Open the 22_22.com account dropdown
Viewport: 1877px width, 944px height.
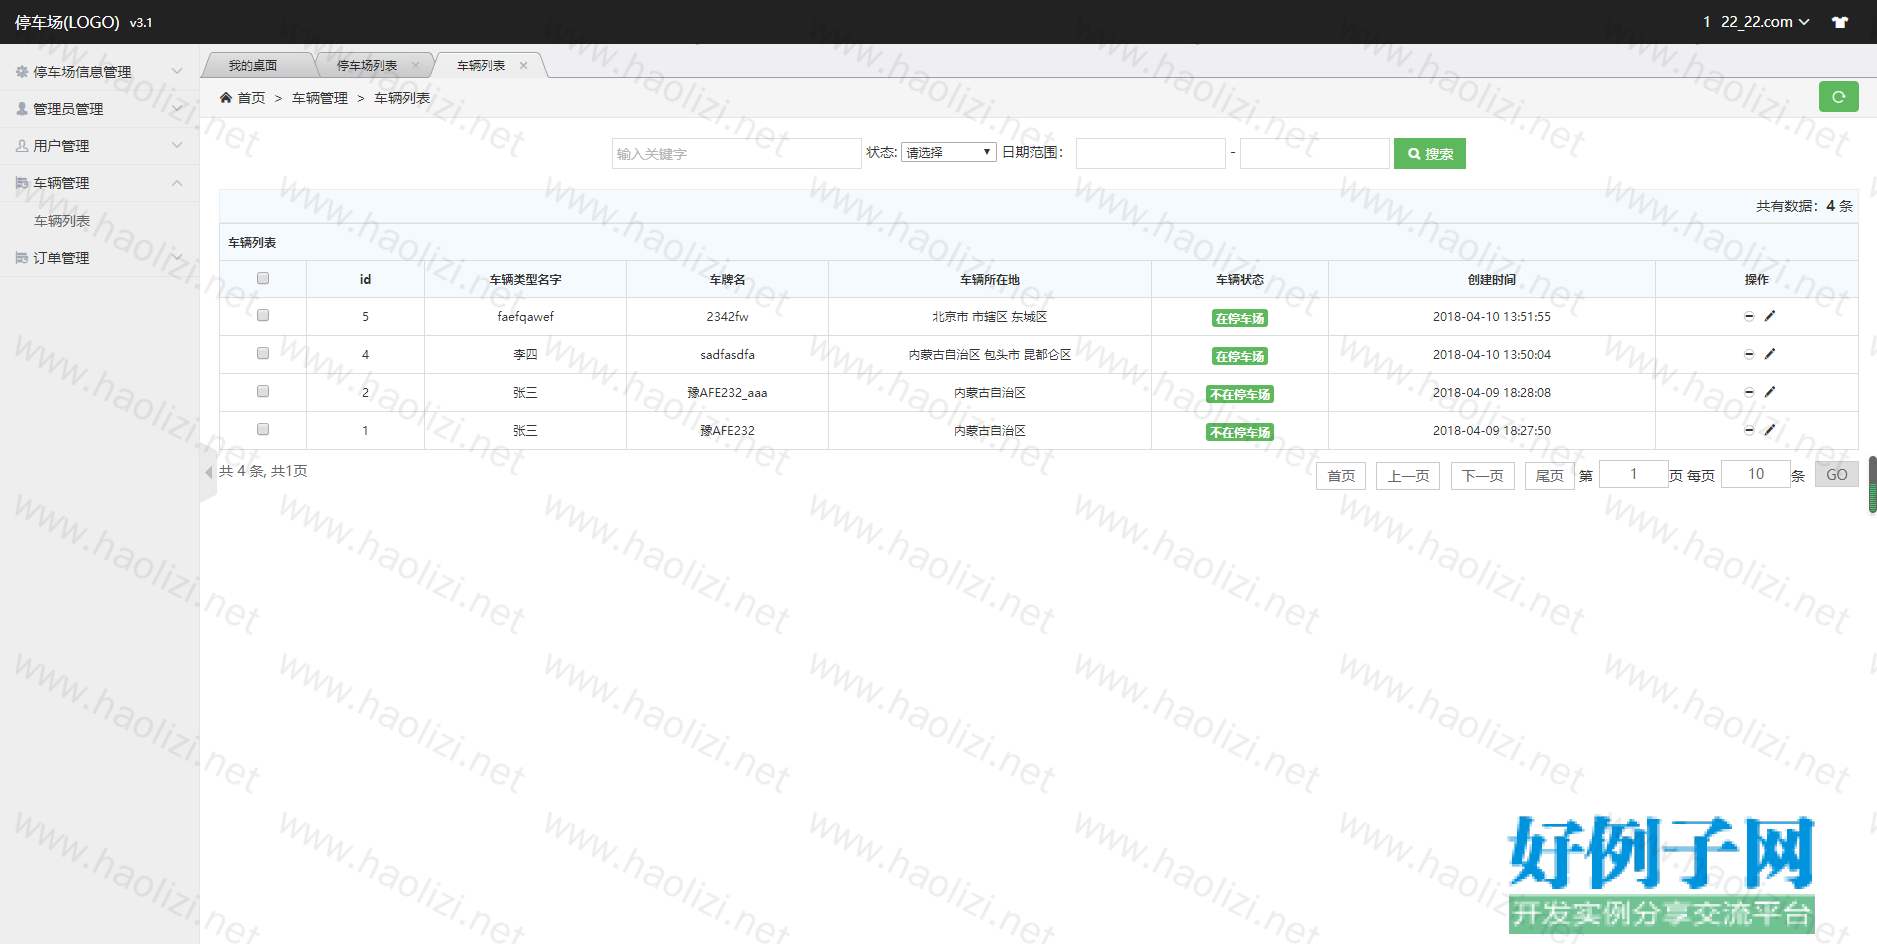tap(1764, 22)
